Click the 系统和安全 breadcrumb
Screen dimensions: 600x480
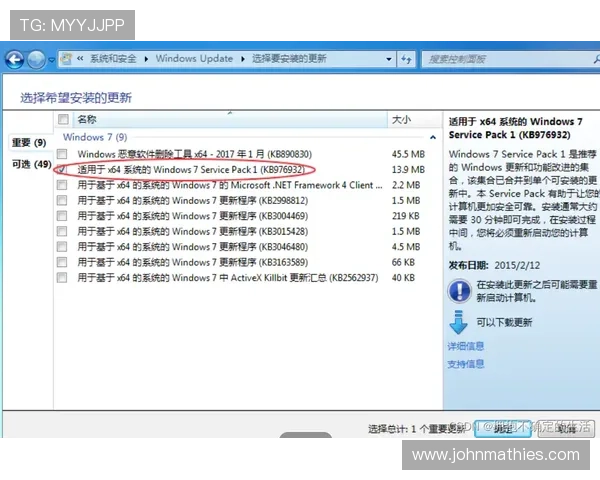(113, 59)
